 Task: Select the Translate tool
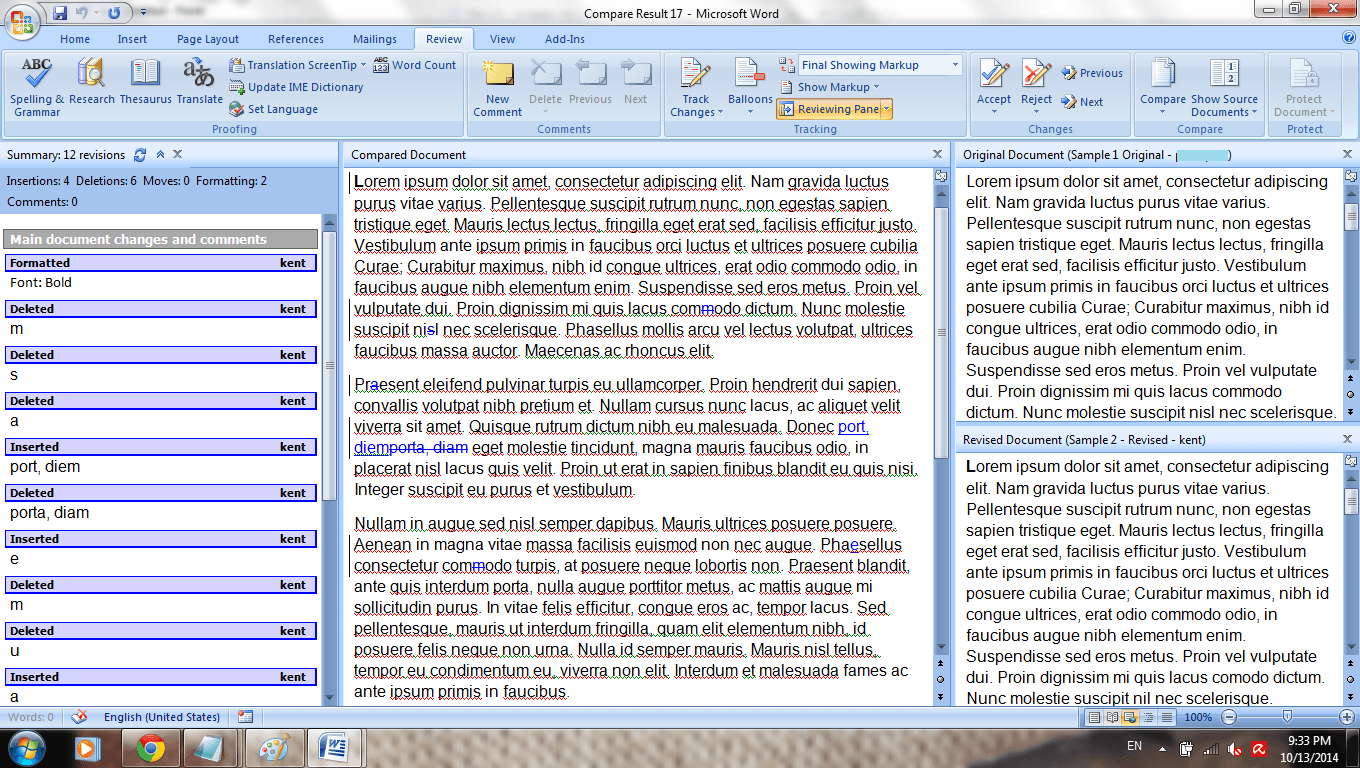[x=199, y=85]
